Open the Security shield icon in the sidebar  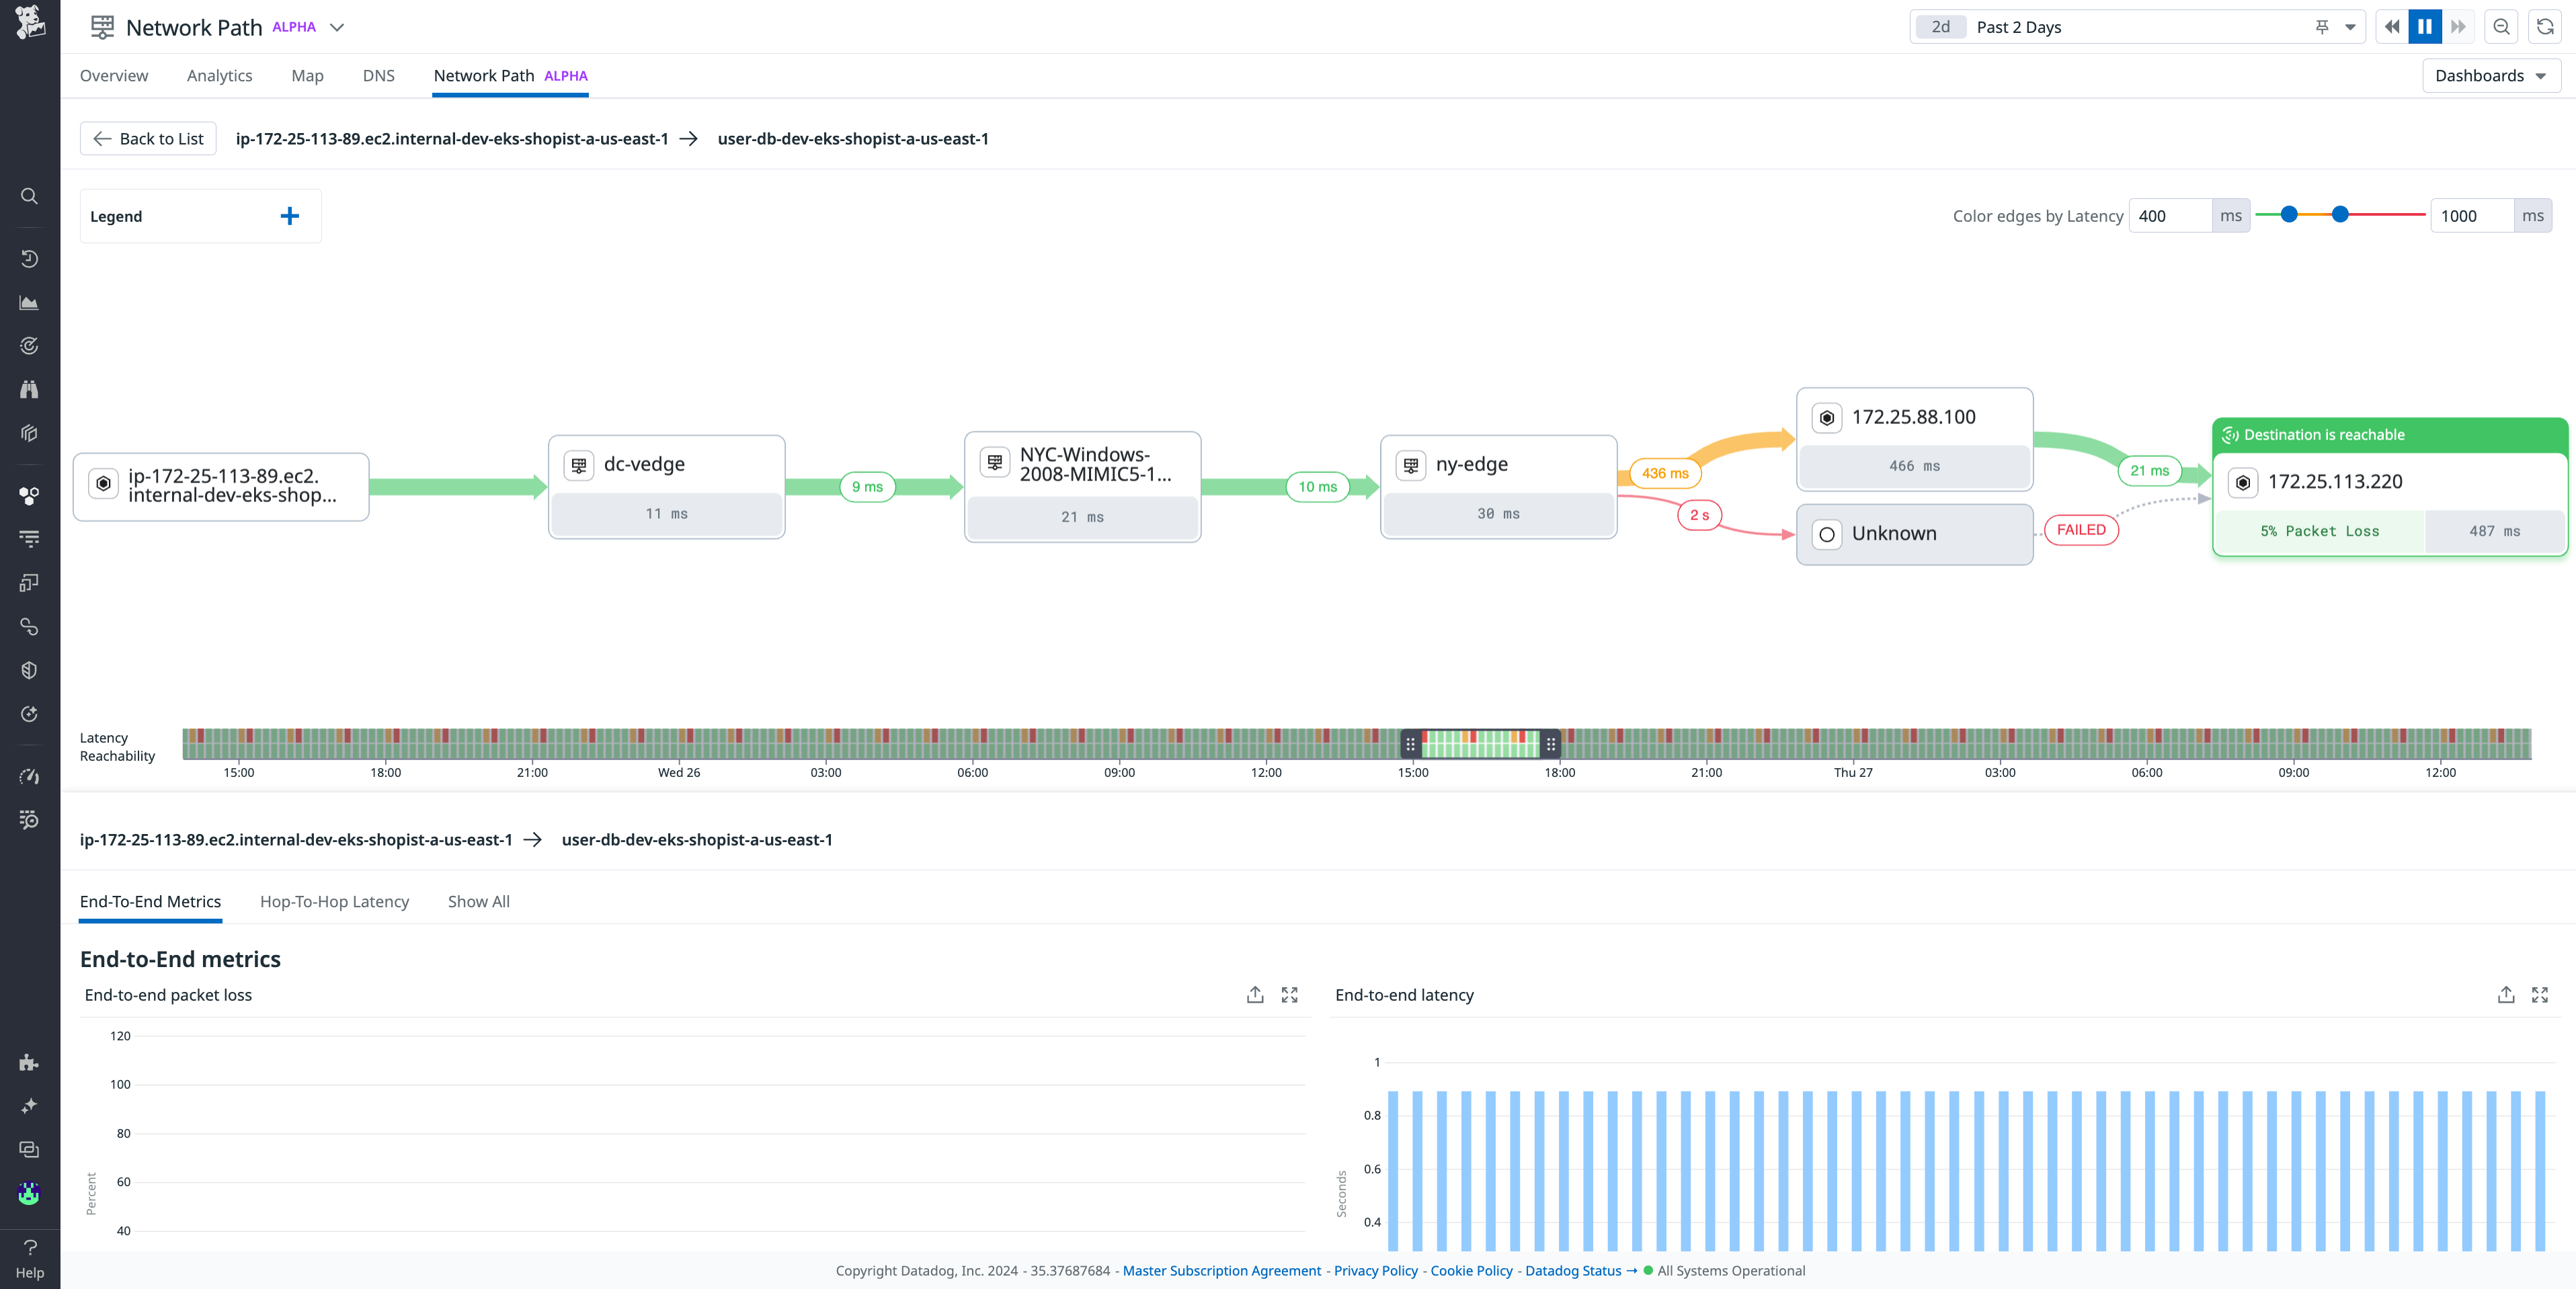29,669
